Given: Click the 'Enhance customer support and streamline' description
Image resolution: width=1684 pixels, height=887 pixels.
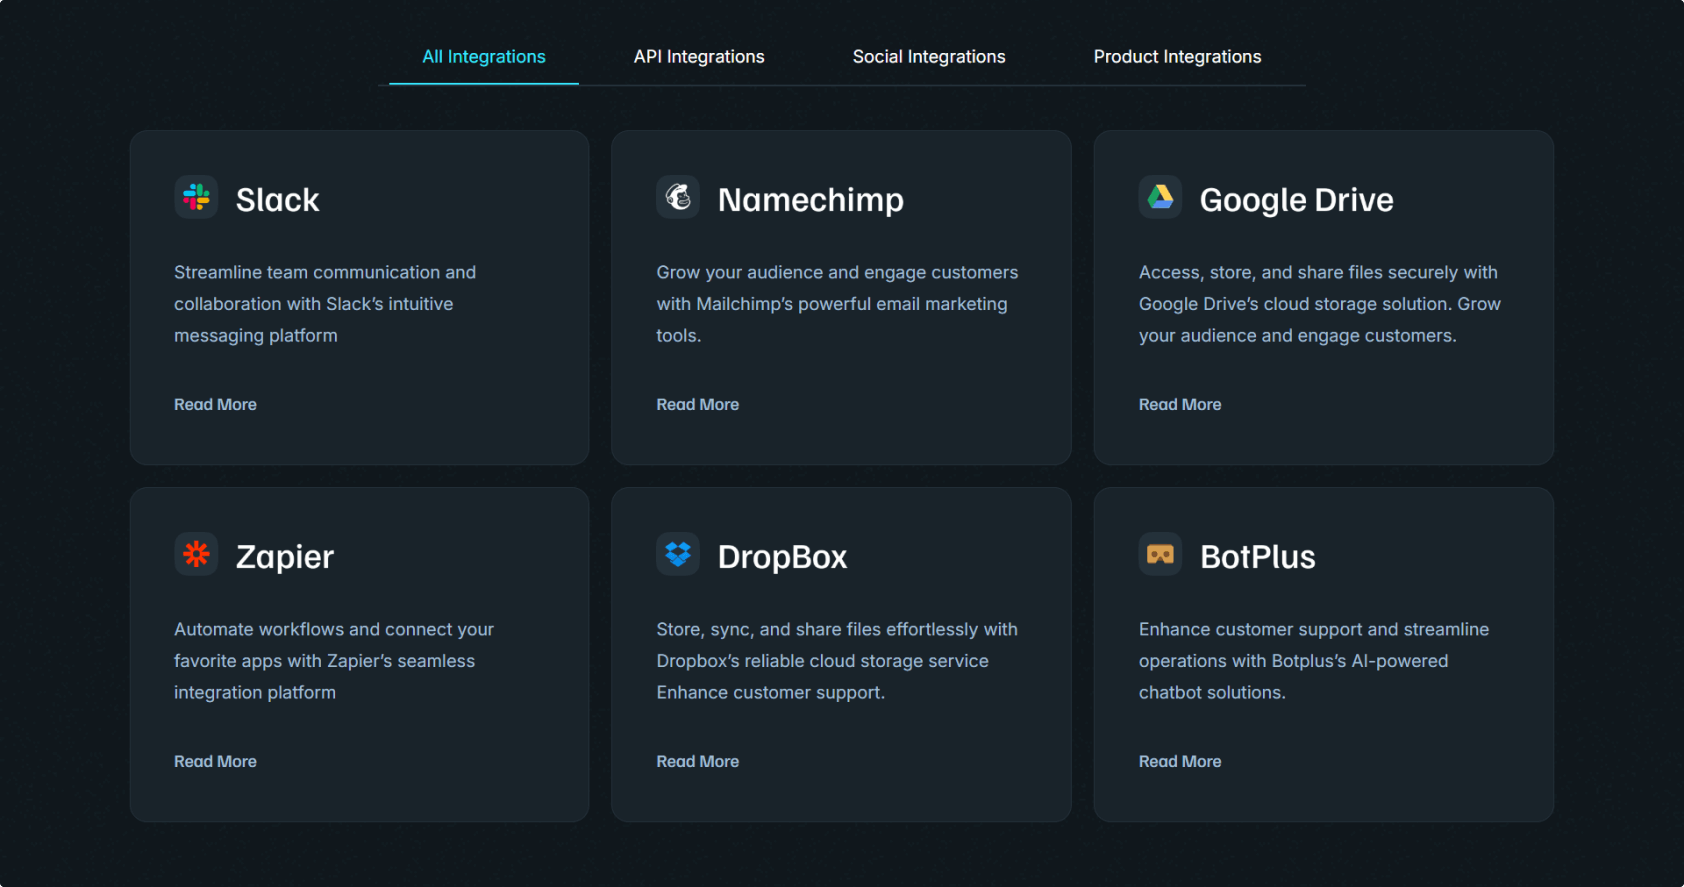Looking at the screenshot, I should 1314,661.
